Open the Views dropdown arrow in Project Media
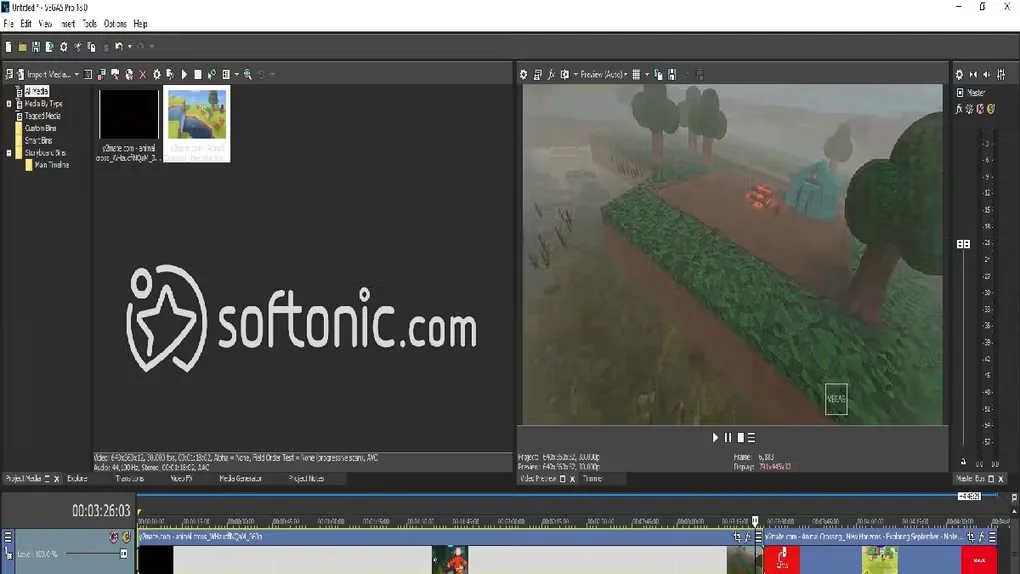This screenshot has width=1020, height=574. tap(236, 75)
